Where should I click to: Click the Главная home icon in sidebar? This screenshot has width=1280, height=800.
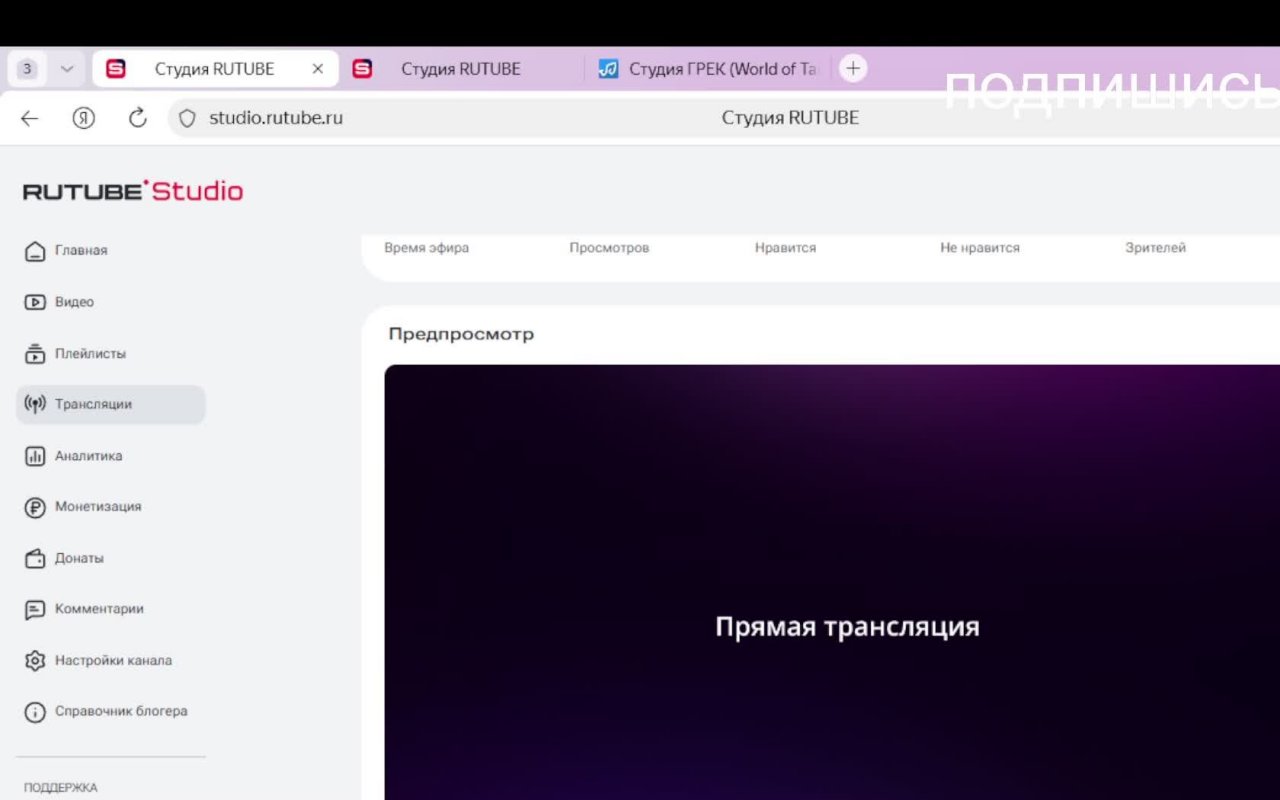pyautogui.click(x=35, y=251)
